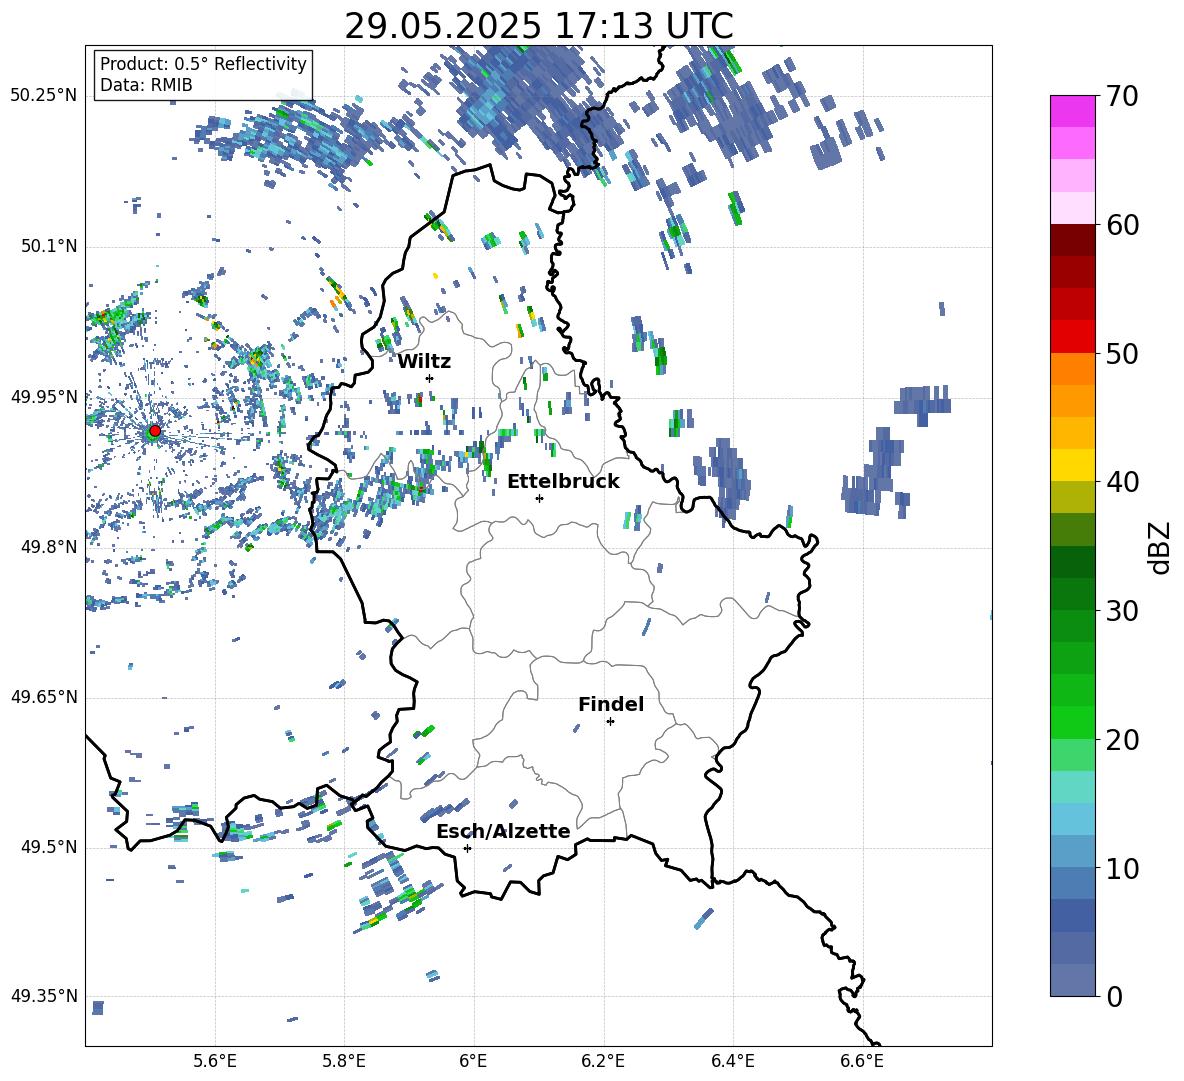
Task: Click the 5.8°E longitude label
Action: pyautogui.click(x=344, y=1061)
